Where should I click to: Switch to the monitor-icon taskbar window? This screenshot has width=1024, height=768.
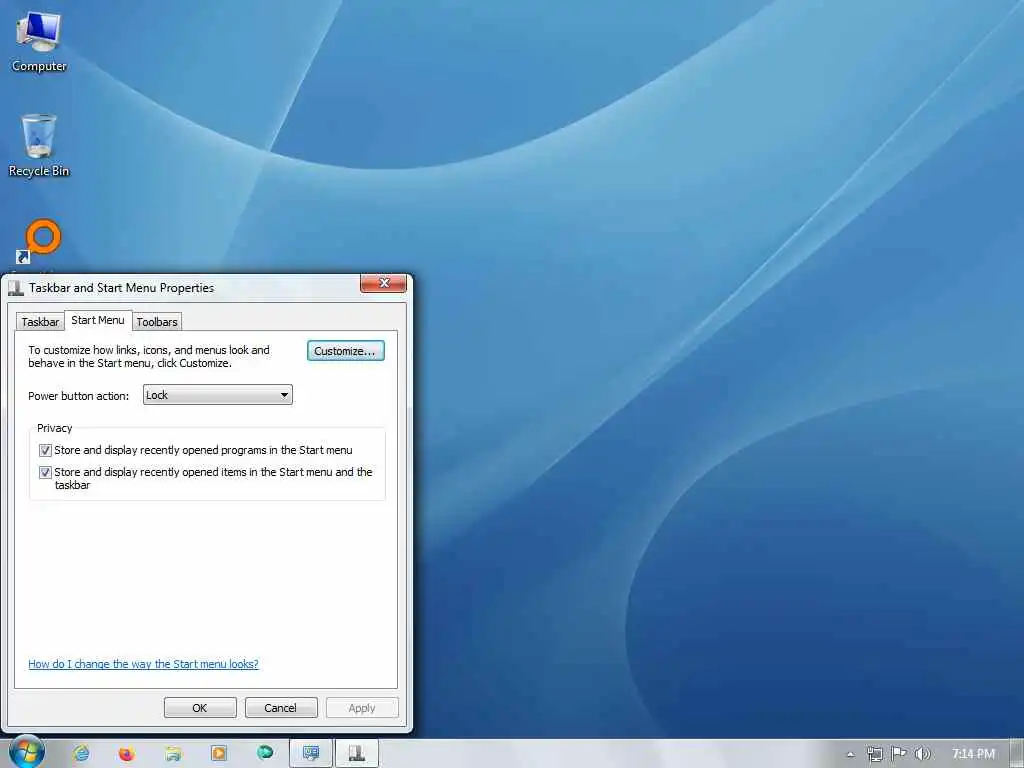[311, 754]
